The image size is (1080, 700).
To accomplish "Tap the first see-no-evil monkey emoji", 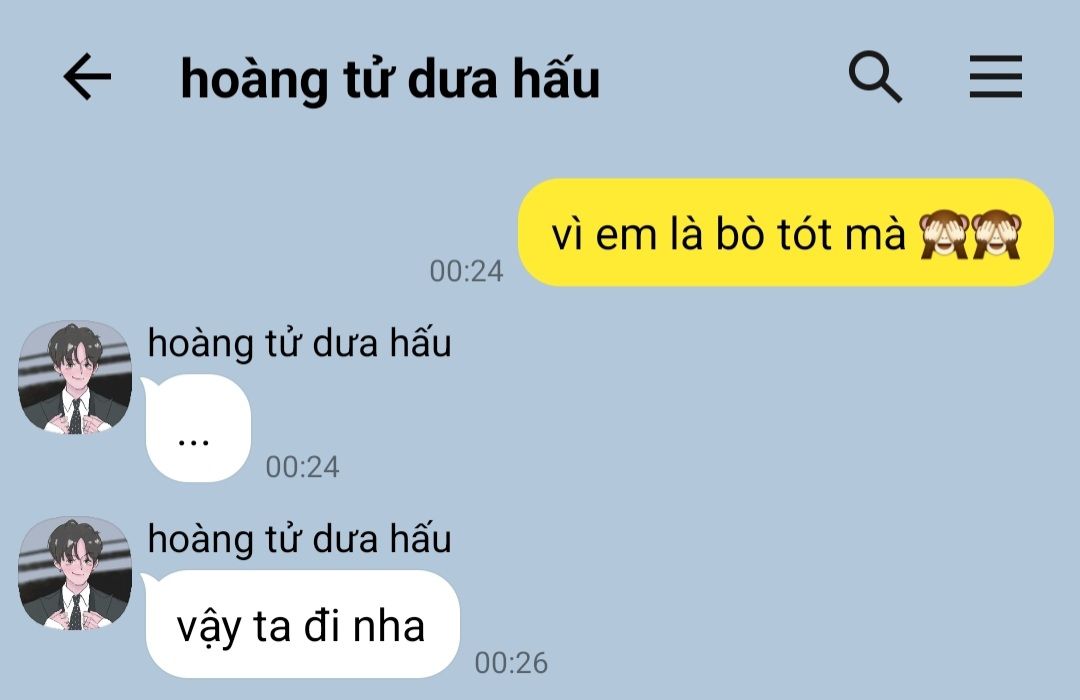I will click(x=944, y=234).
